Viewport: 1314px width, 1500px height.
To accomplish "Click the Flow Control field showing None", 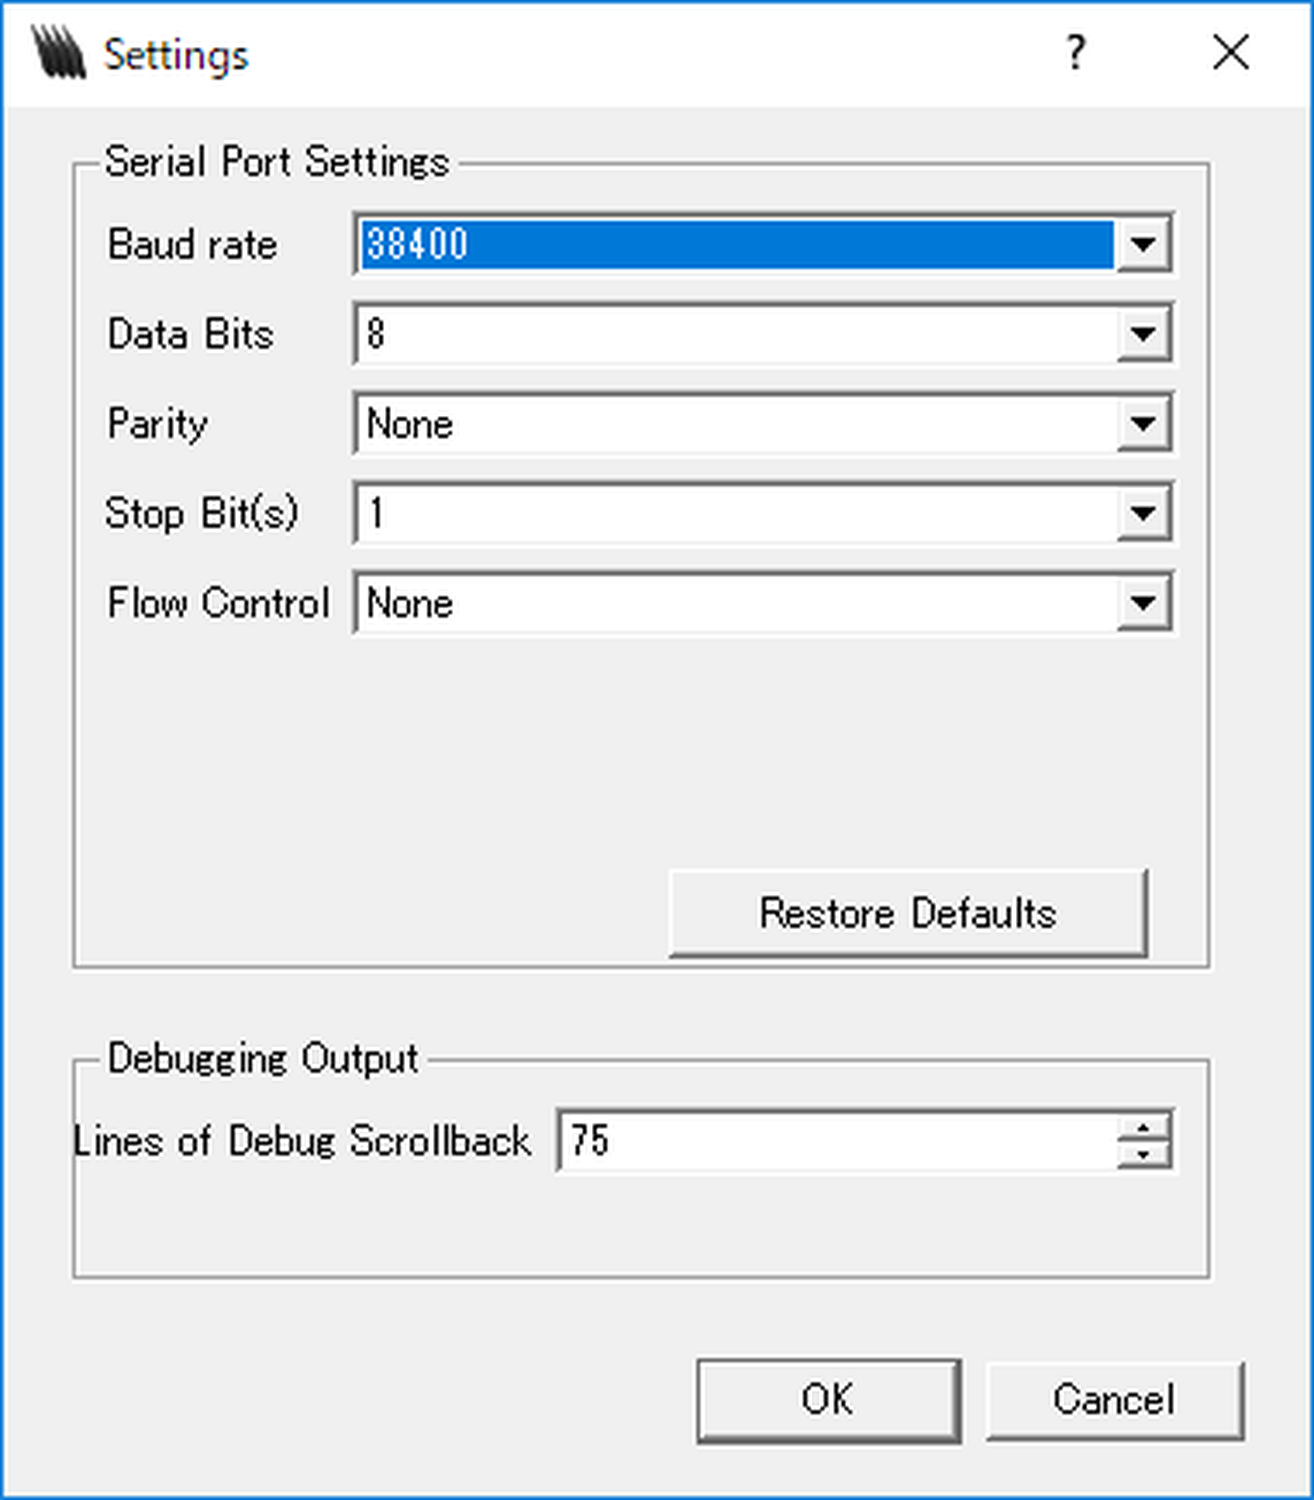I will pyautogui.click(x=735, y=603).
